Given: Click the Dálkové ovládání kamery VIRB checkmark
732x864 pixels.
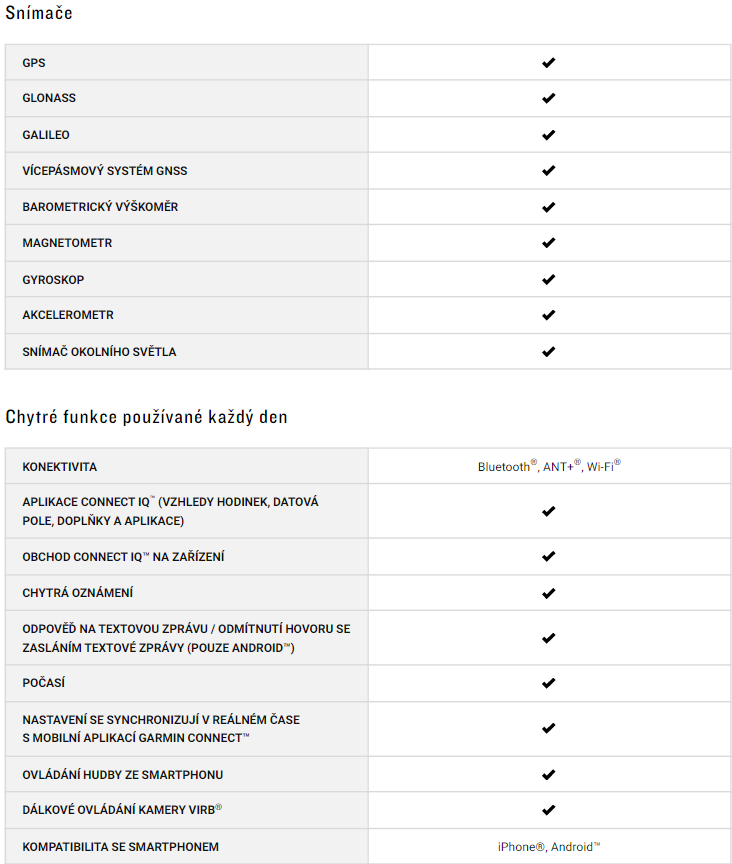Looking at the screenshot, I should click(548, 810).
